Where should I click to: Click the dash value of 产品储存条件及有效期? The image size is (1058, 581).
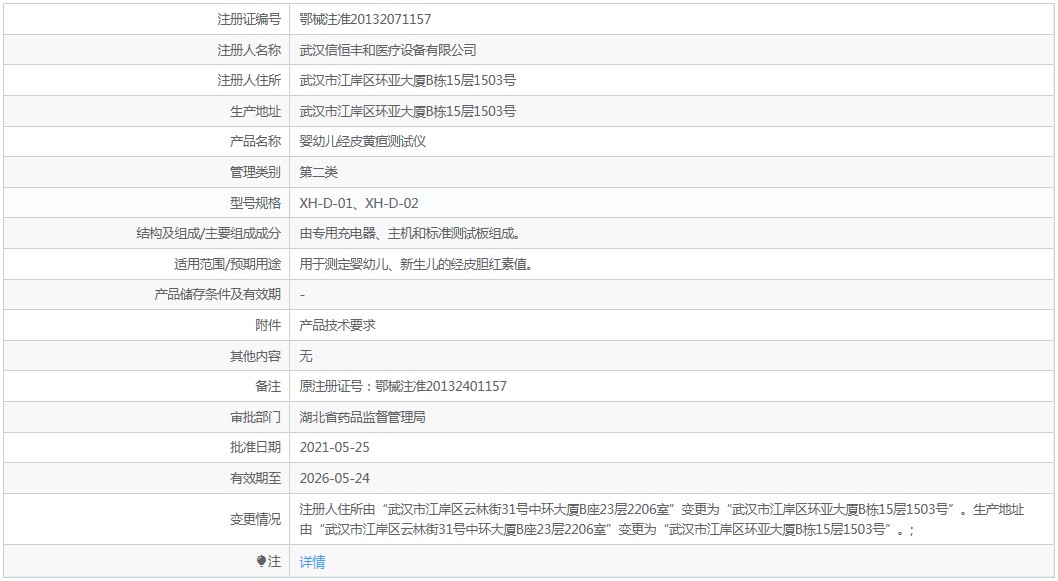[302, 295]
